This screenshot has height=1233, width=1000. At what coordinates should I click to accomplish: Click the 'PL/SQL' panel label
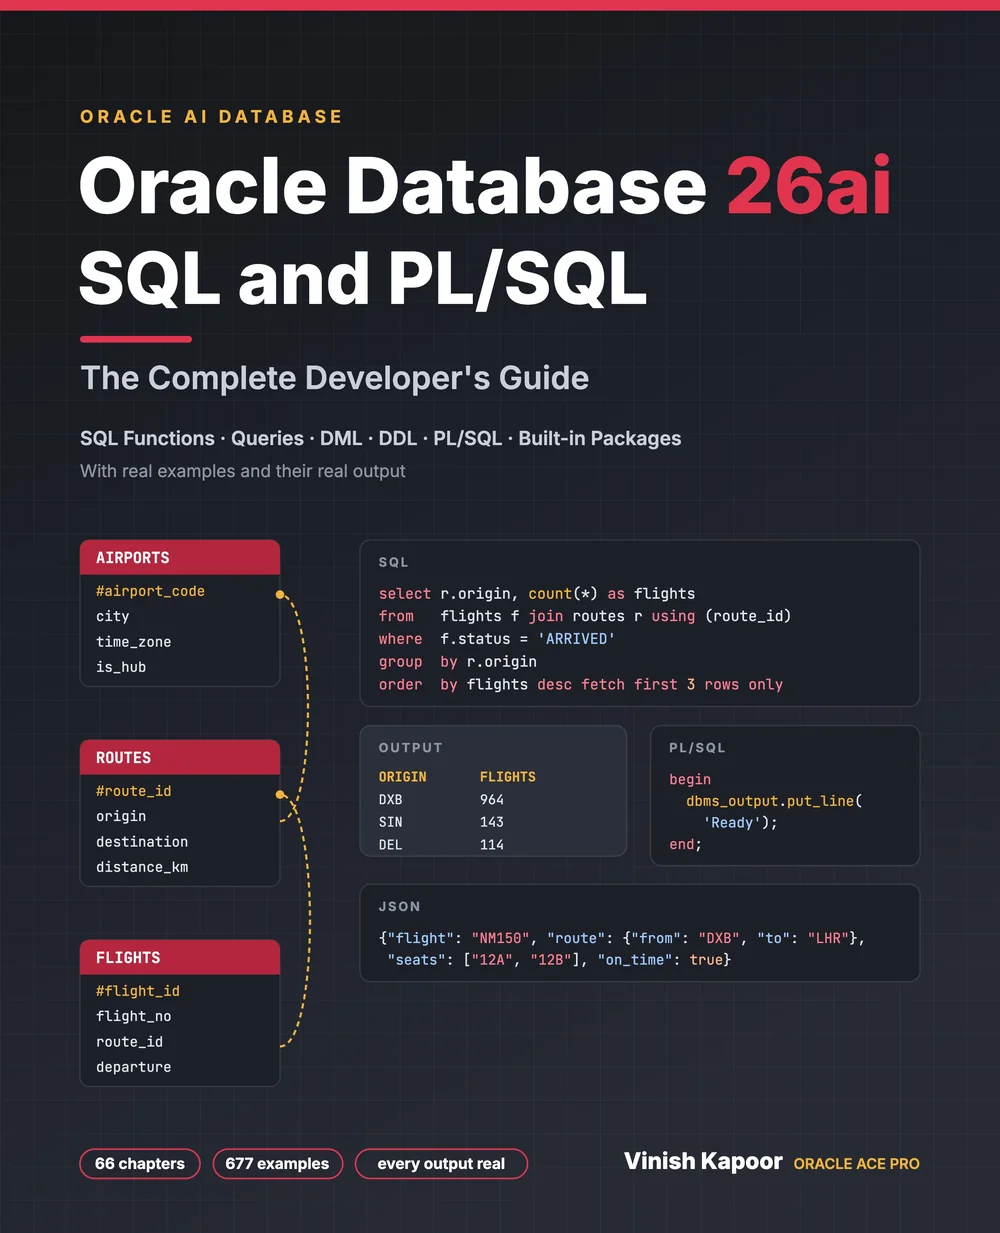[698, 747]
